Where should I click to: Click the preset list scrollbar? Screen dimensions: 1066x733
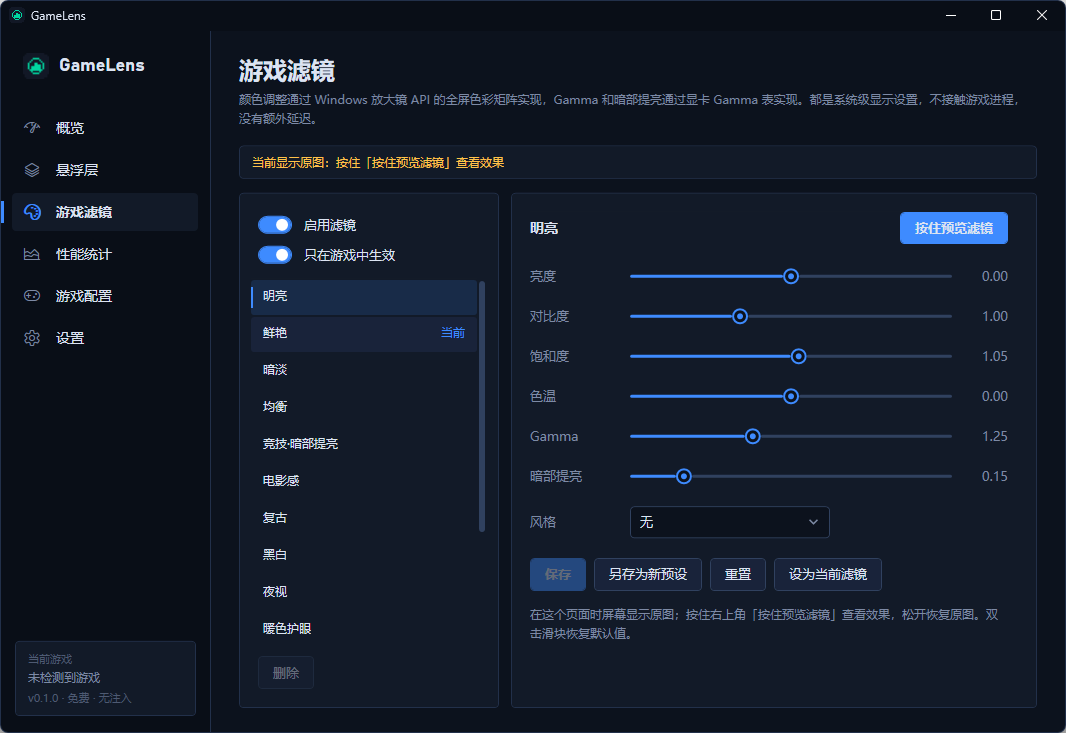pyautogui.click(x=482, y=407)
